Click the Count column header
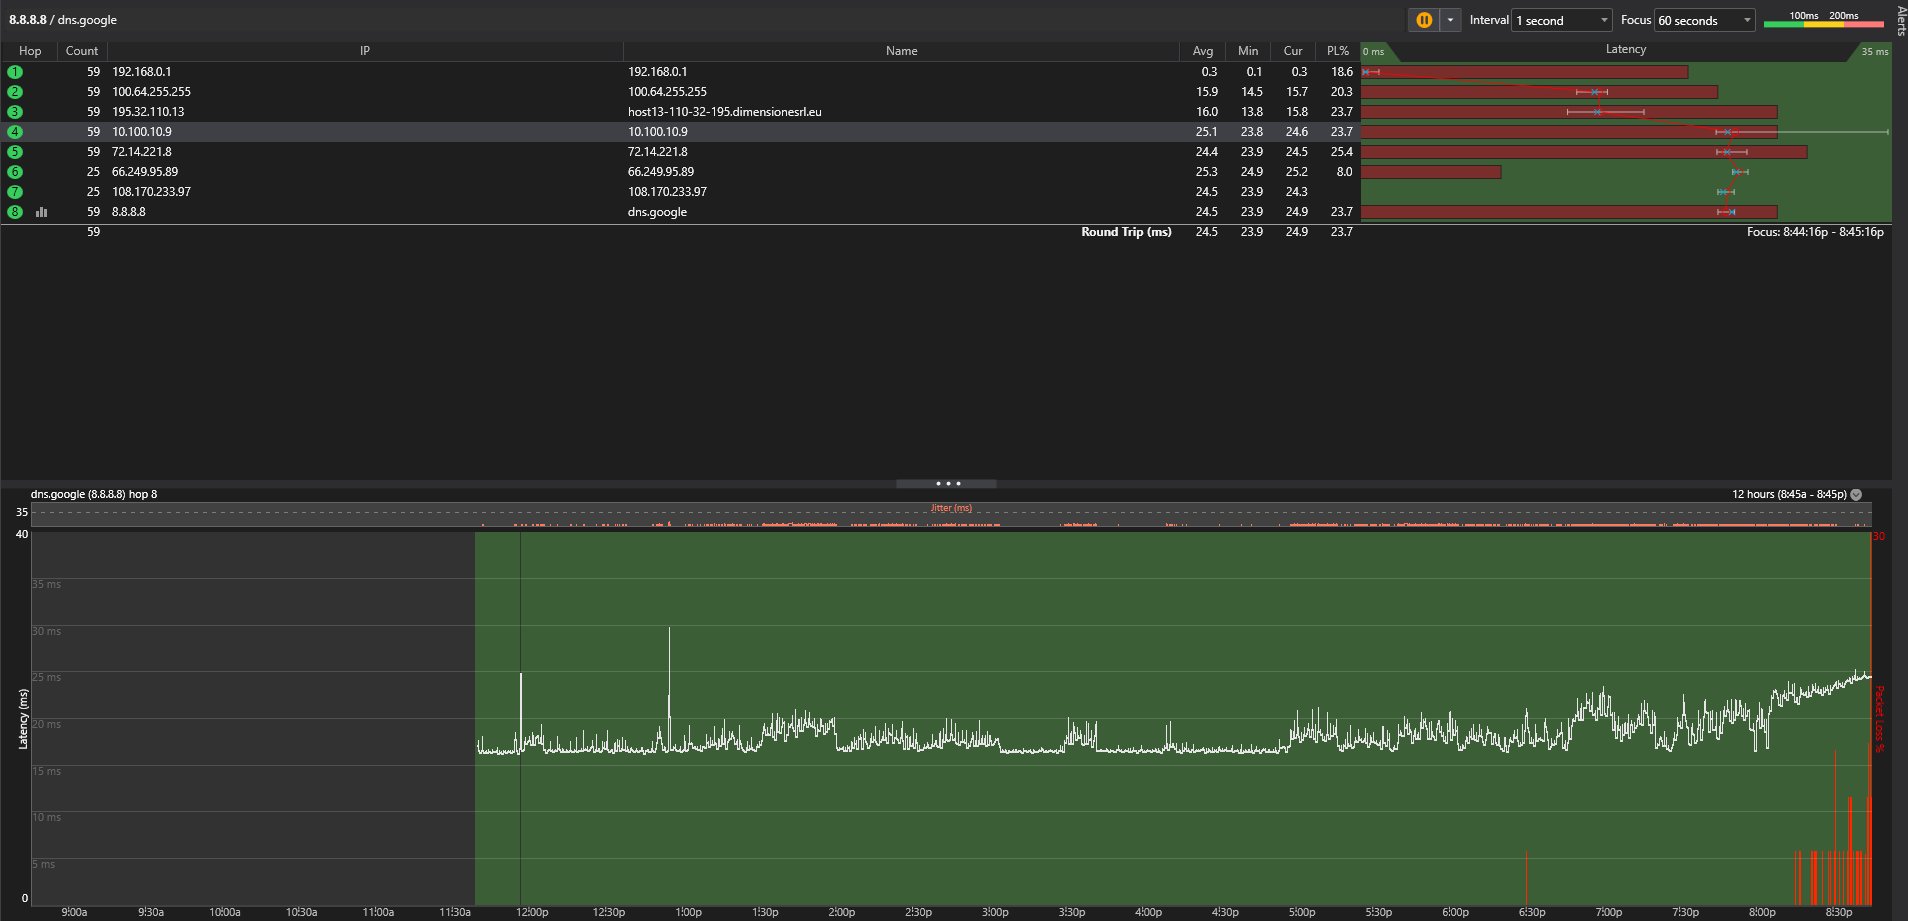The image size is (1908, 921). tap(82, 51)
